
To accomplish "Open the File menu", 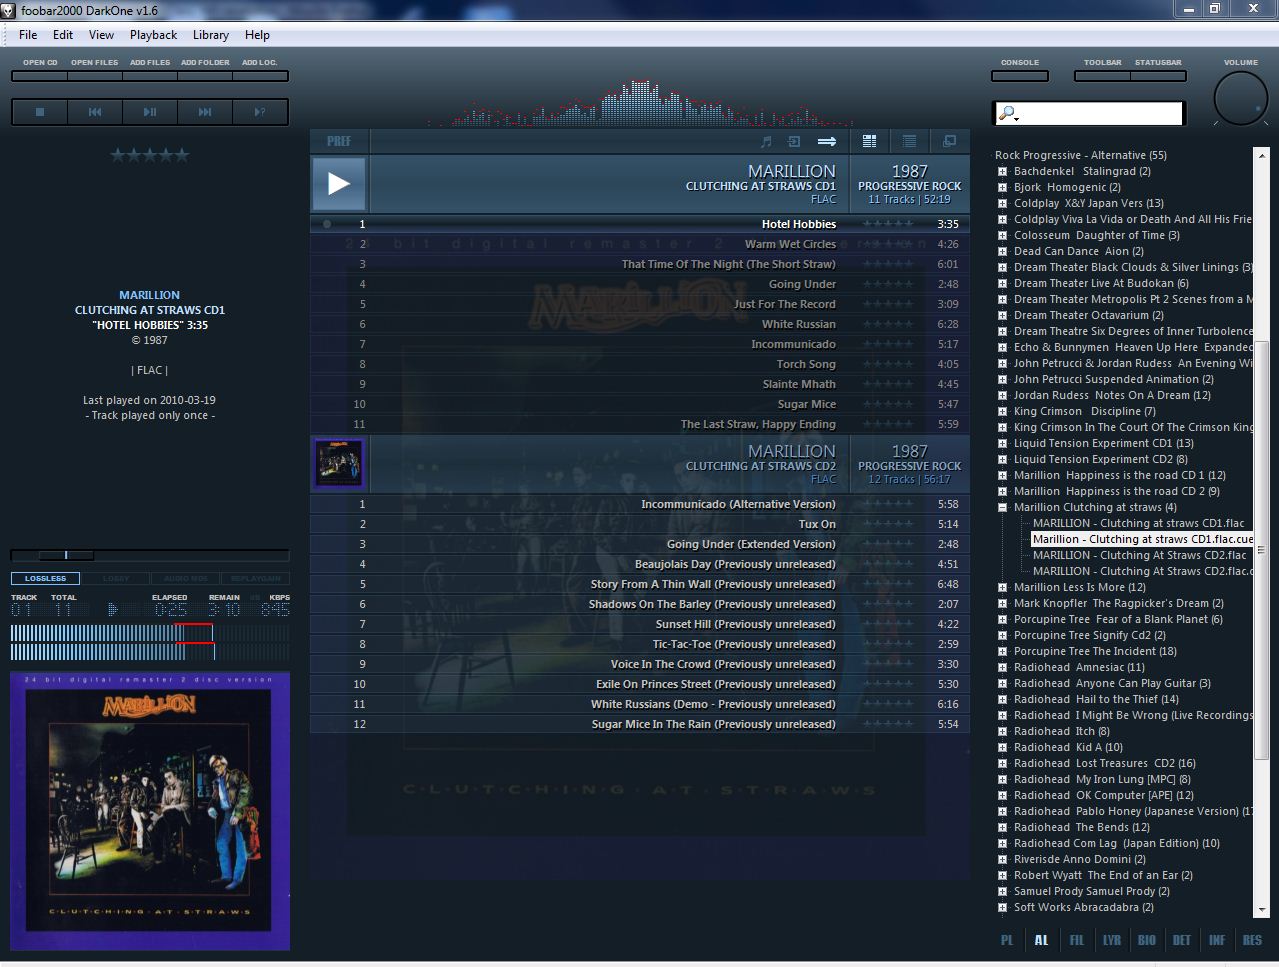I will tap(28, 35).
